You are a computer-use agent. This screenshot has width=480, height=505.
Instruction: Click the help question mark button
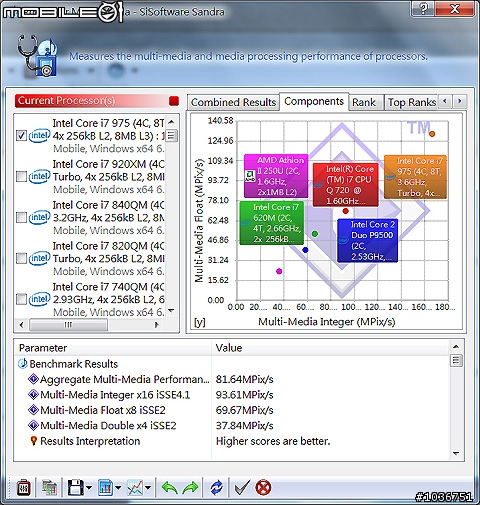(x=423, y=8)
